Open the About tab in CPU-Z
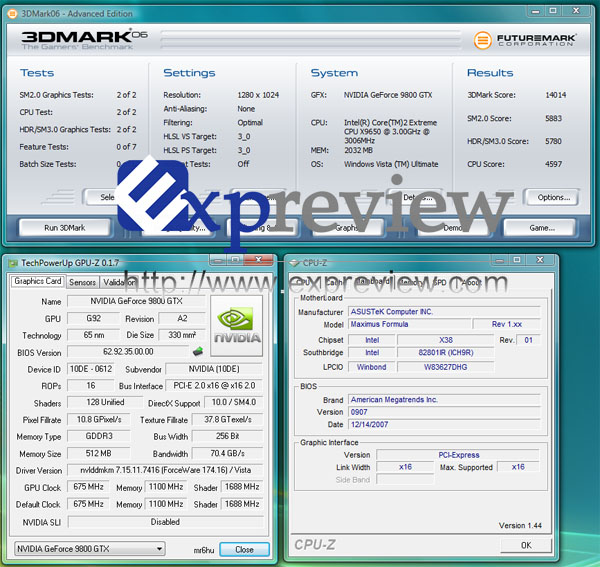Screen dimensions: 600x567 pyautogui.click(x=473, y=282)
